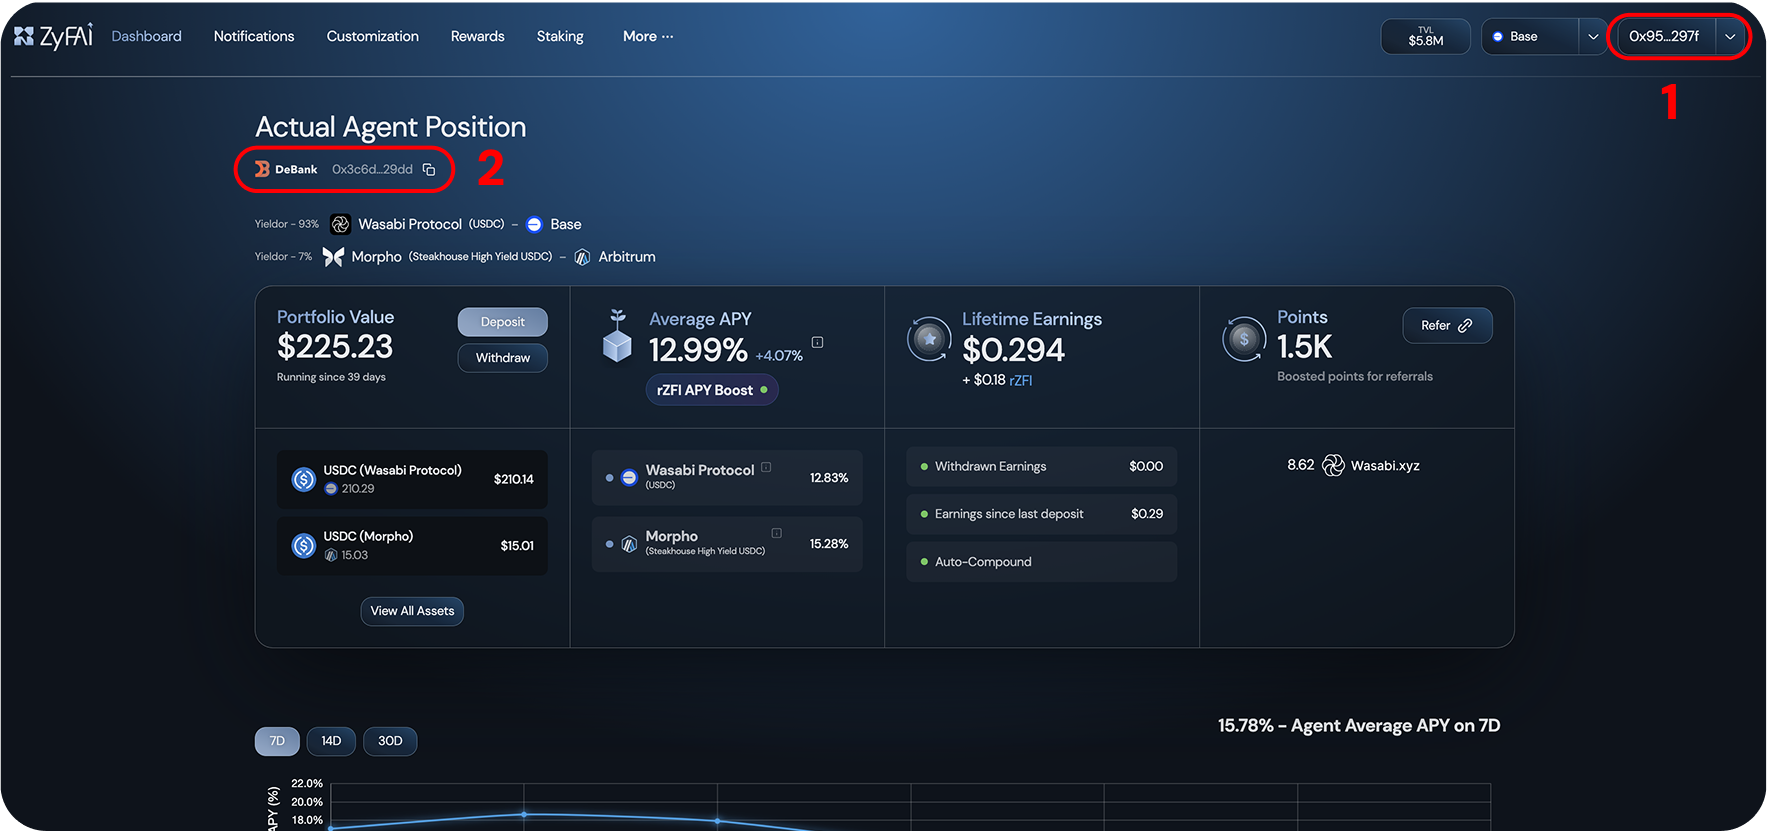The image size is (1767, 831).
Task: Expand the Base network dropdown
Action: (1592, 37)
